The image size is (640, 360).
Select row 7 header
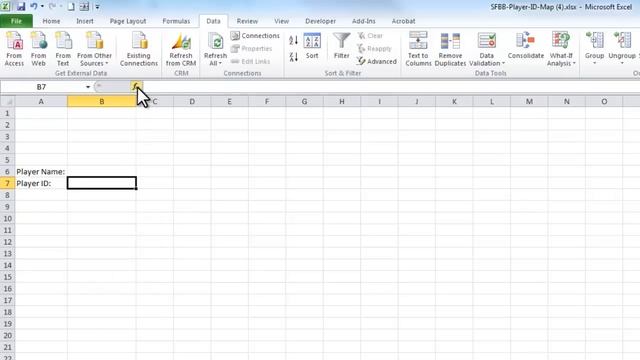7,183
